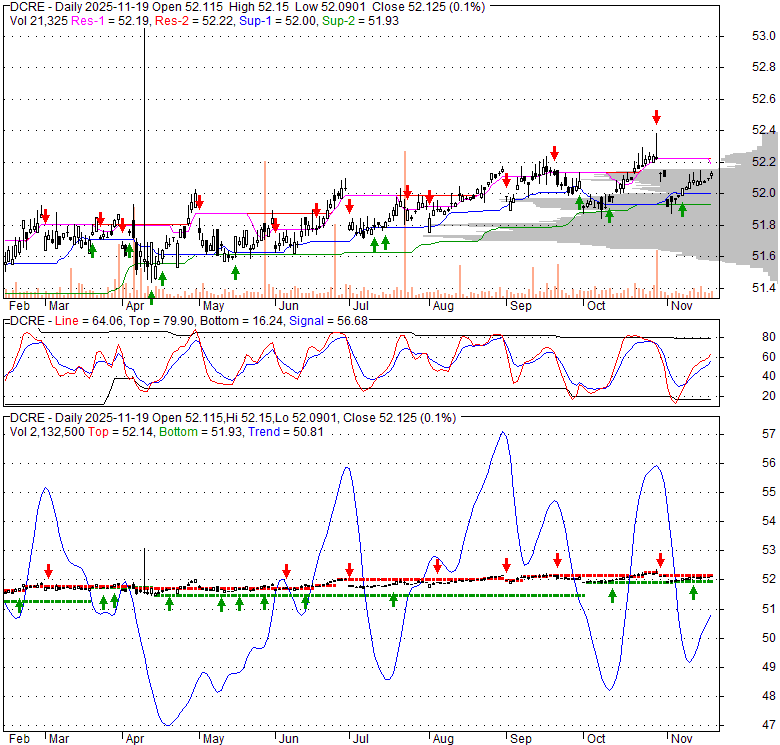Click the Jun label on the bottom chart's time axis
The image size is (780, 745).
click(288, 738)
